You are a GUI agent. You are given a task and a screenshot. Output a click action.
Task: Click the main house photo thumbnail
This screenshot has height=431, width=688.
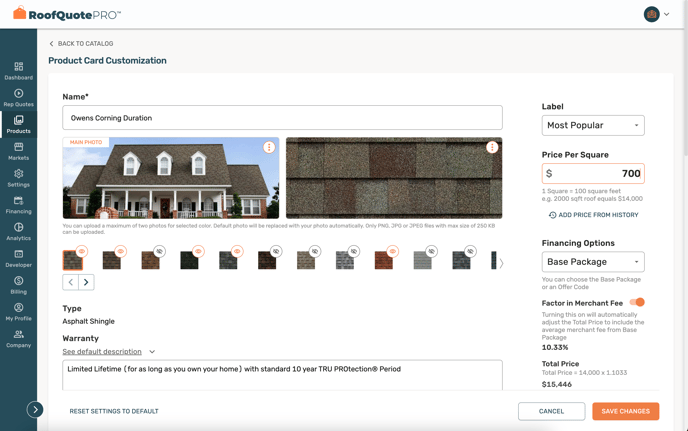pyautogui.click(x=171, y=178)
